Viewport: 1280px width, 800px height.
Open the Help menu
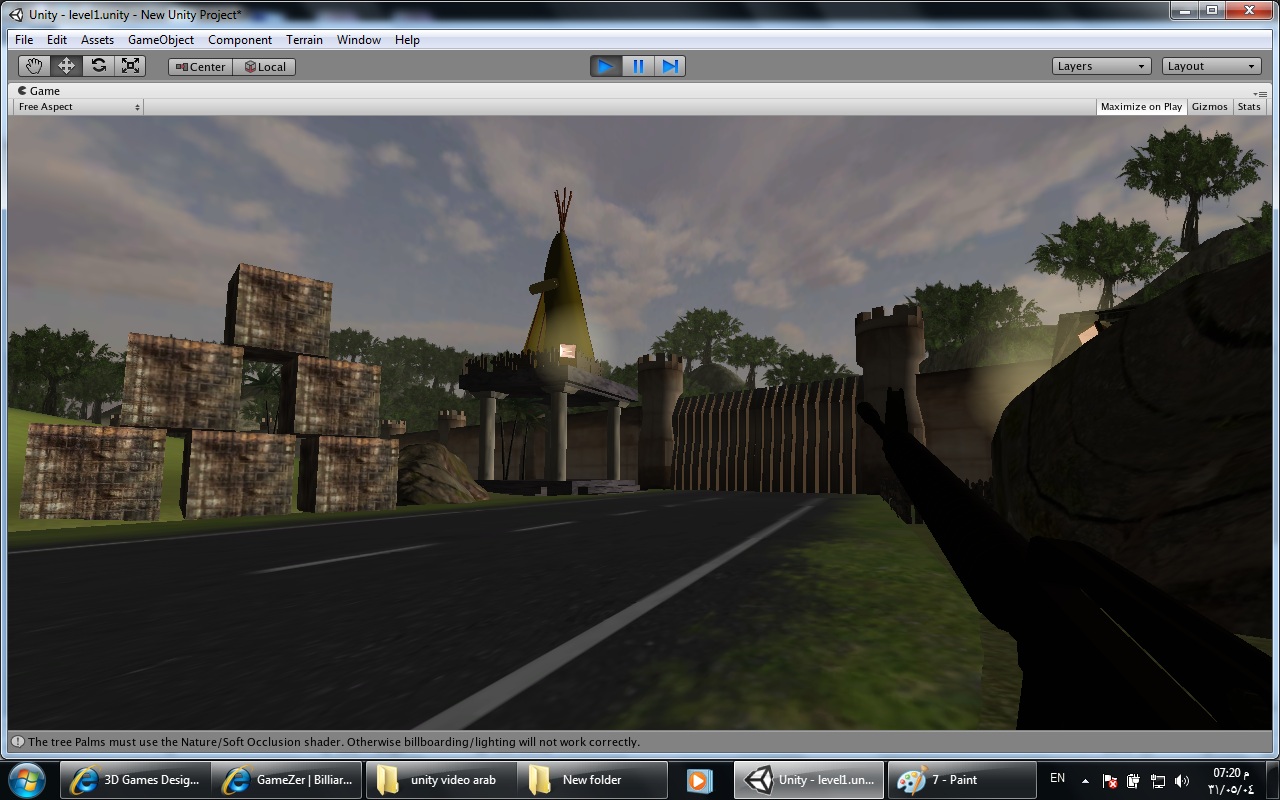point(407,40)
